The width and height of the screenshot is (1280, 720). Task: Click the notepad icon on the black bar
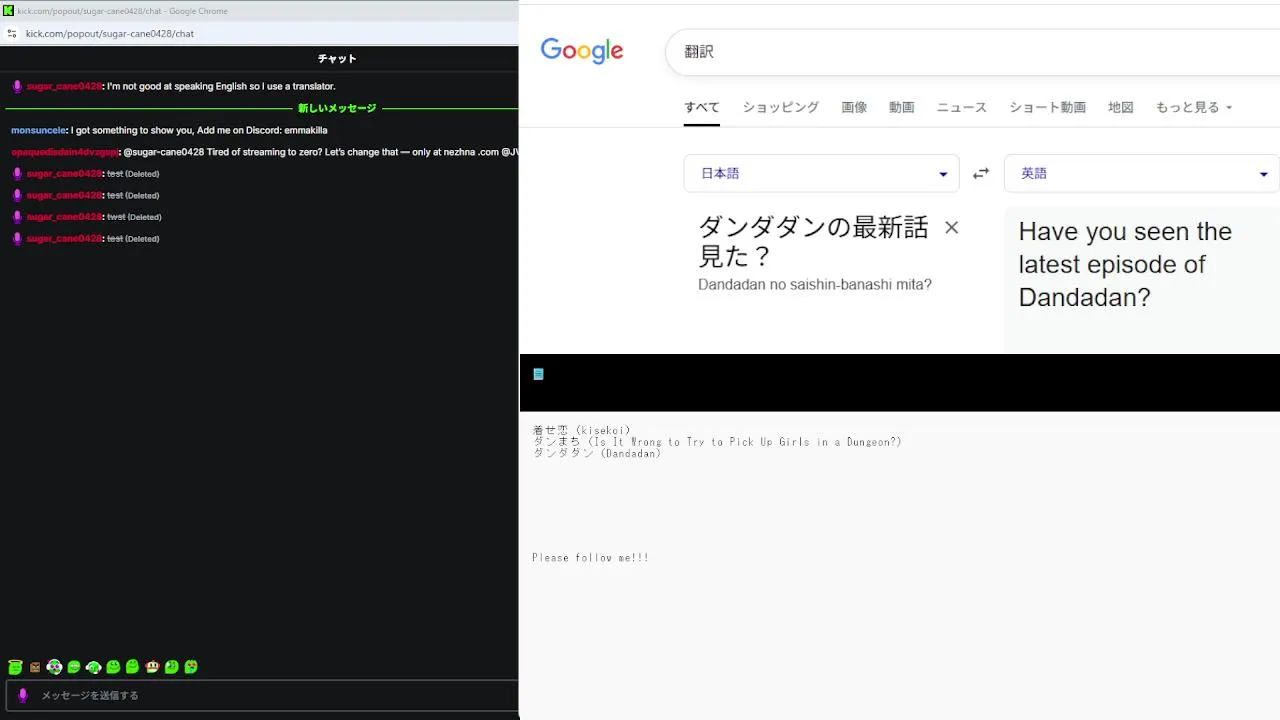[x=538, y=374]
